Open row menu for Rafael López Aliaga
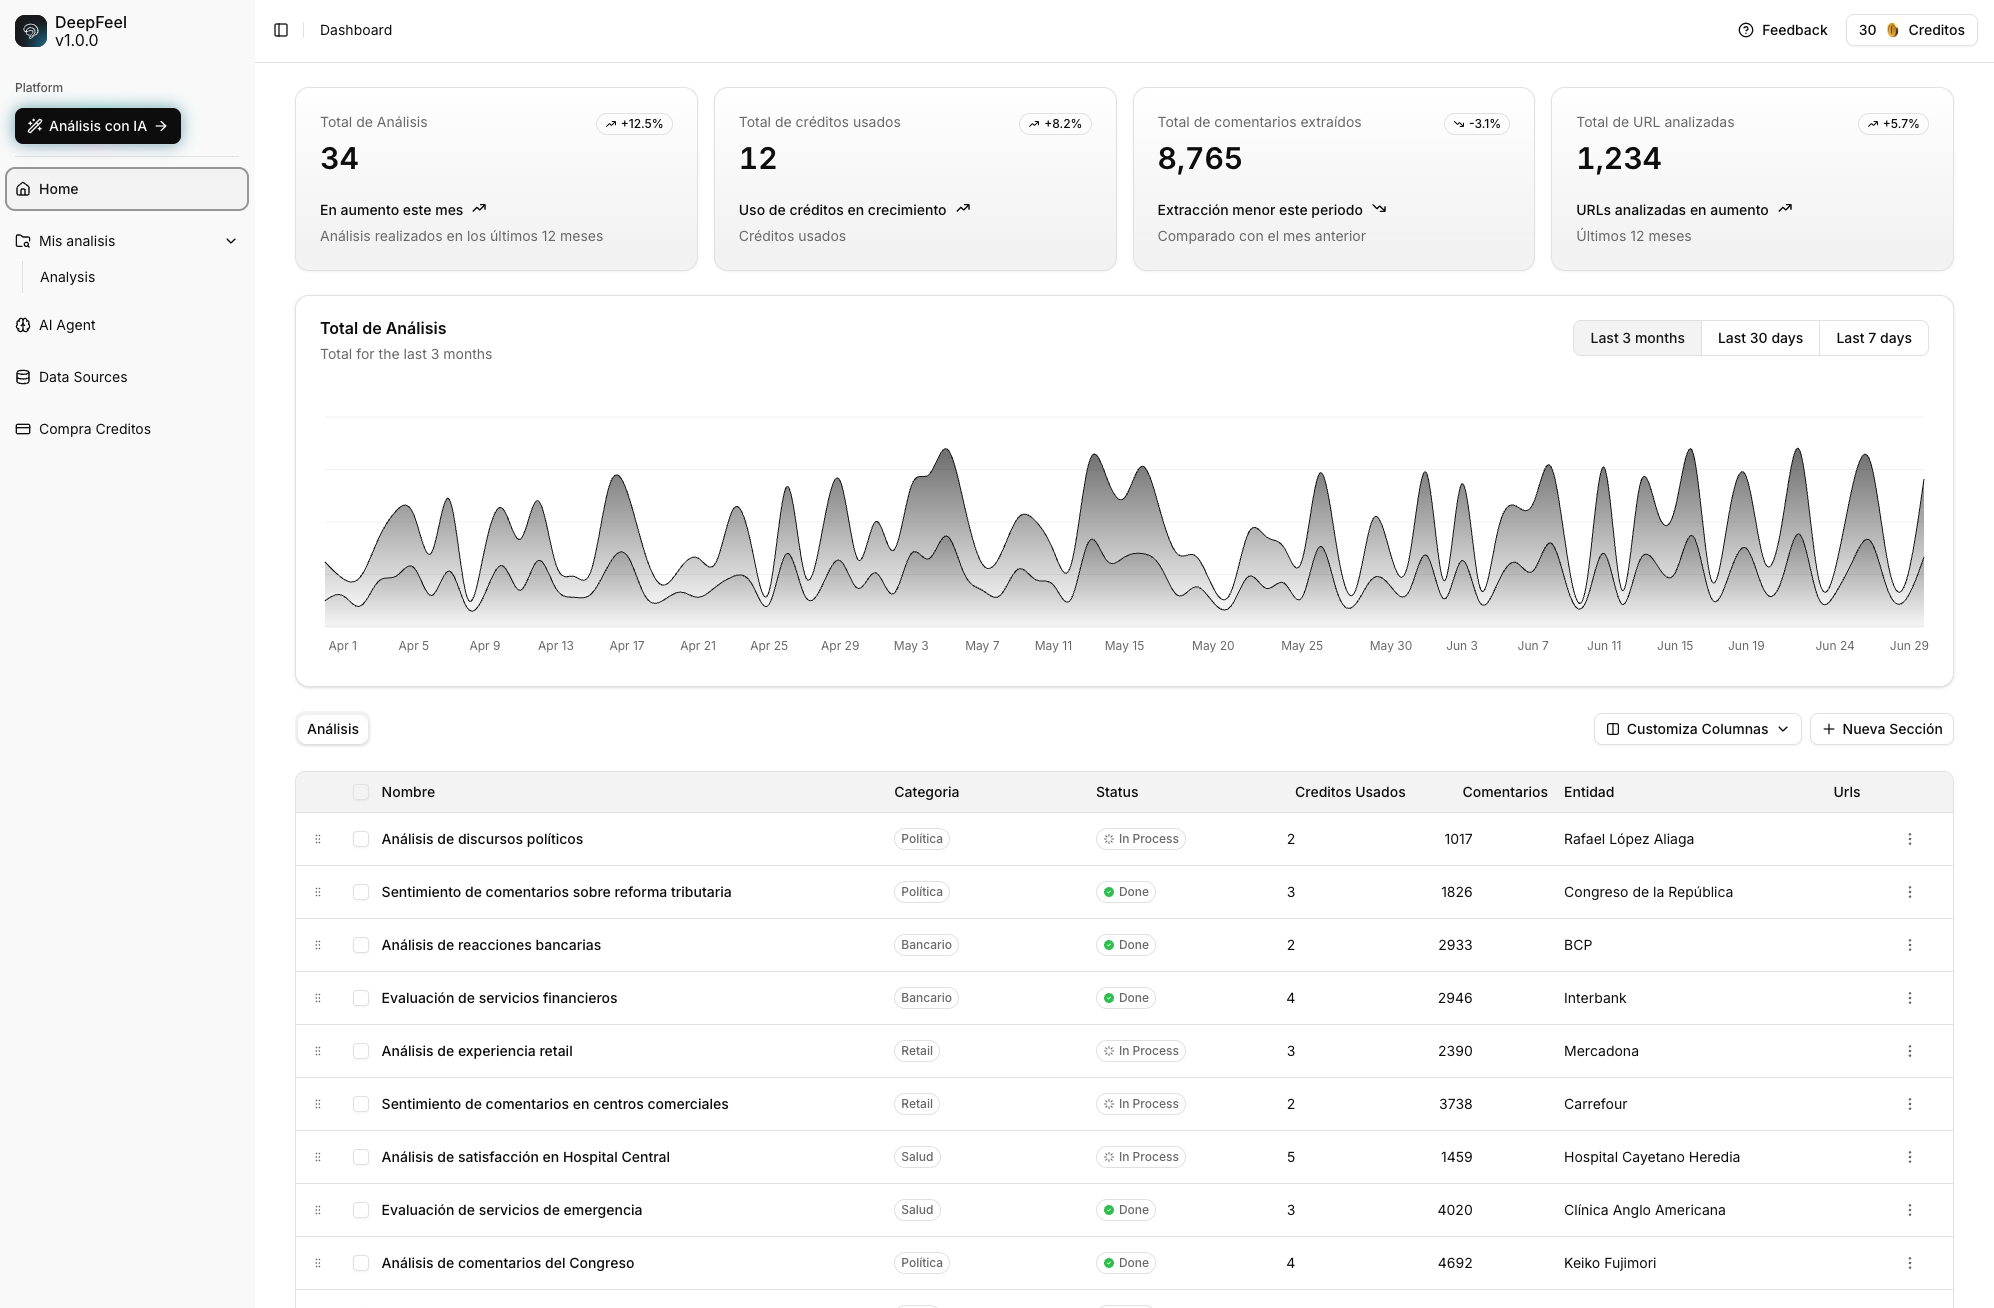The image size is (1994, 1308). 1909,839
